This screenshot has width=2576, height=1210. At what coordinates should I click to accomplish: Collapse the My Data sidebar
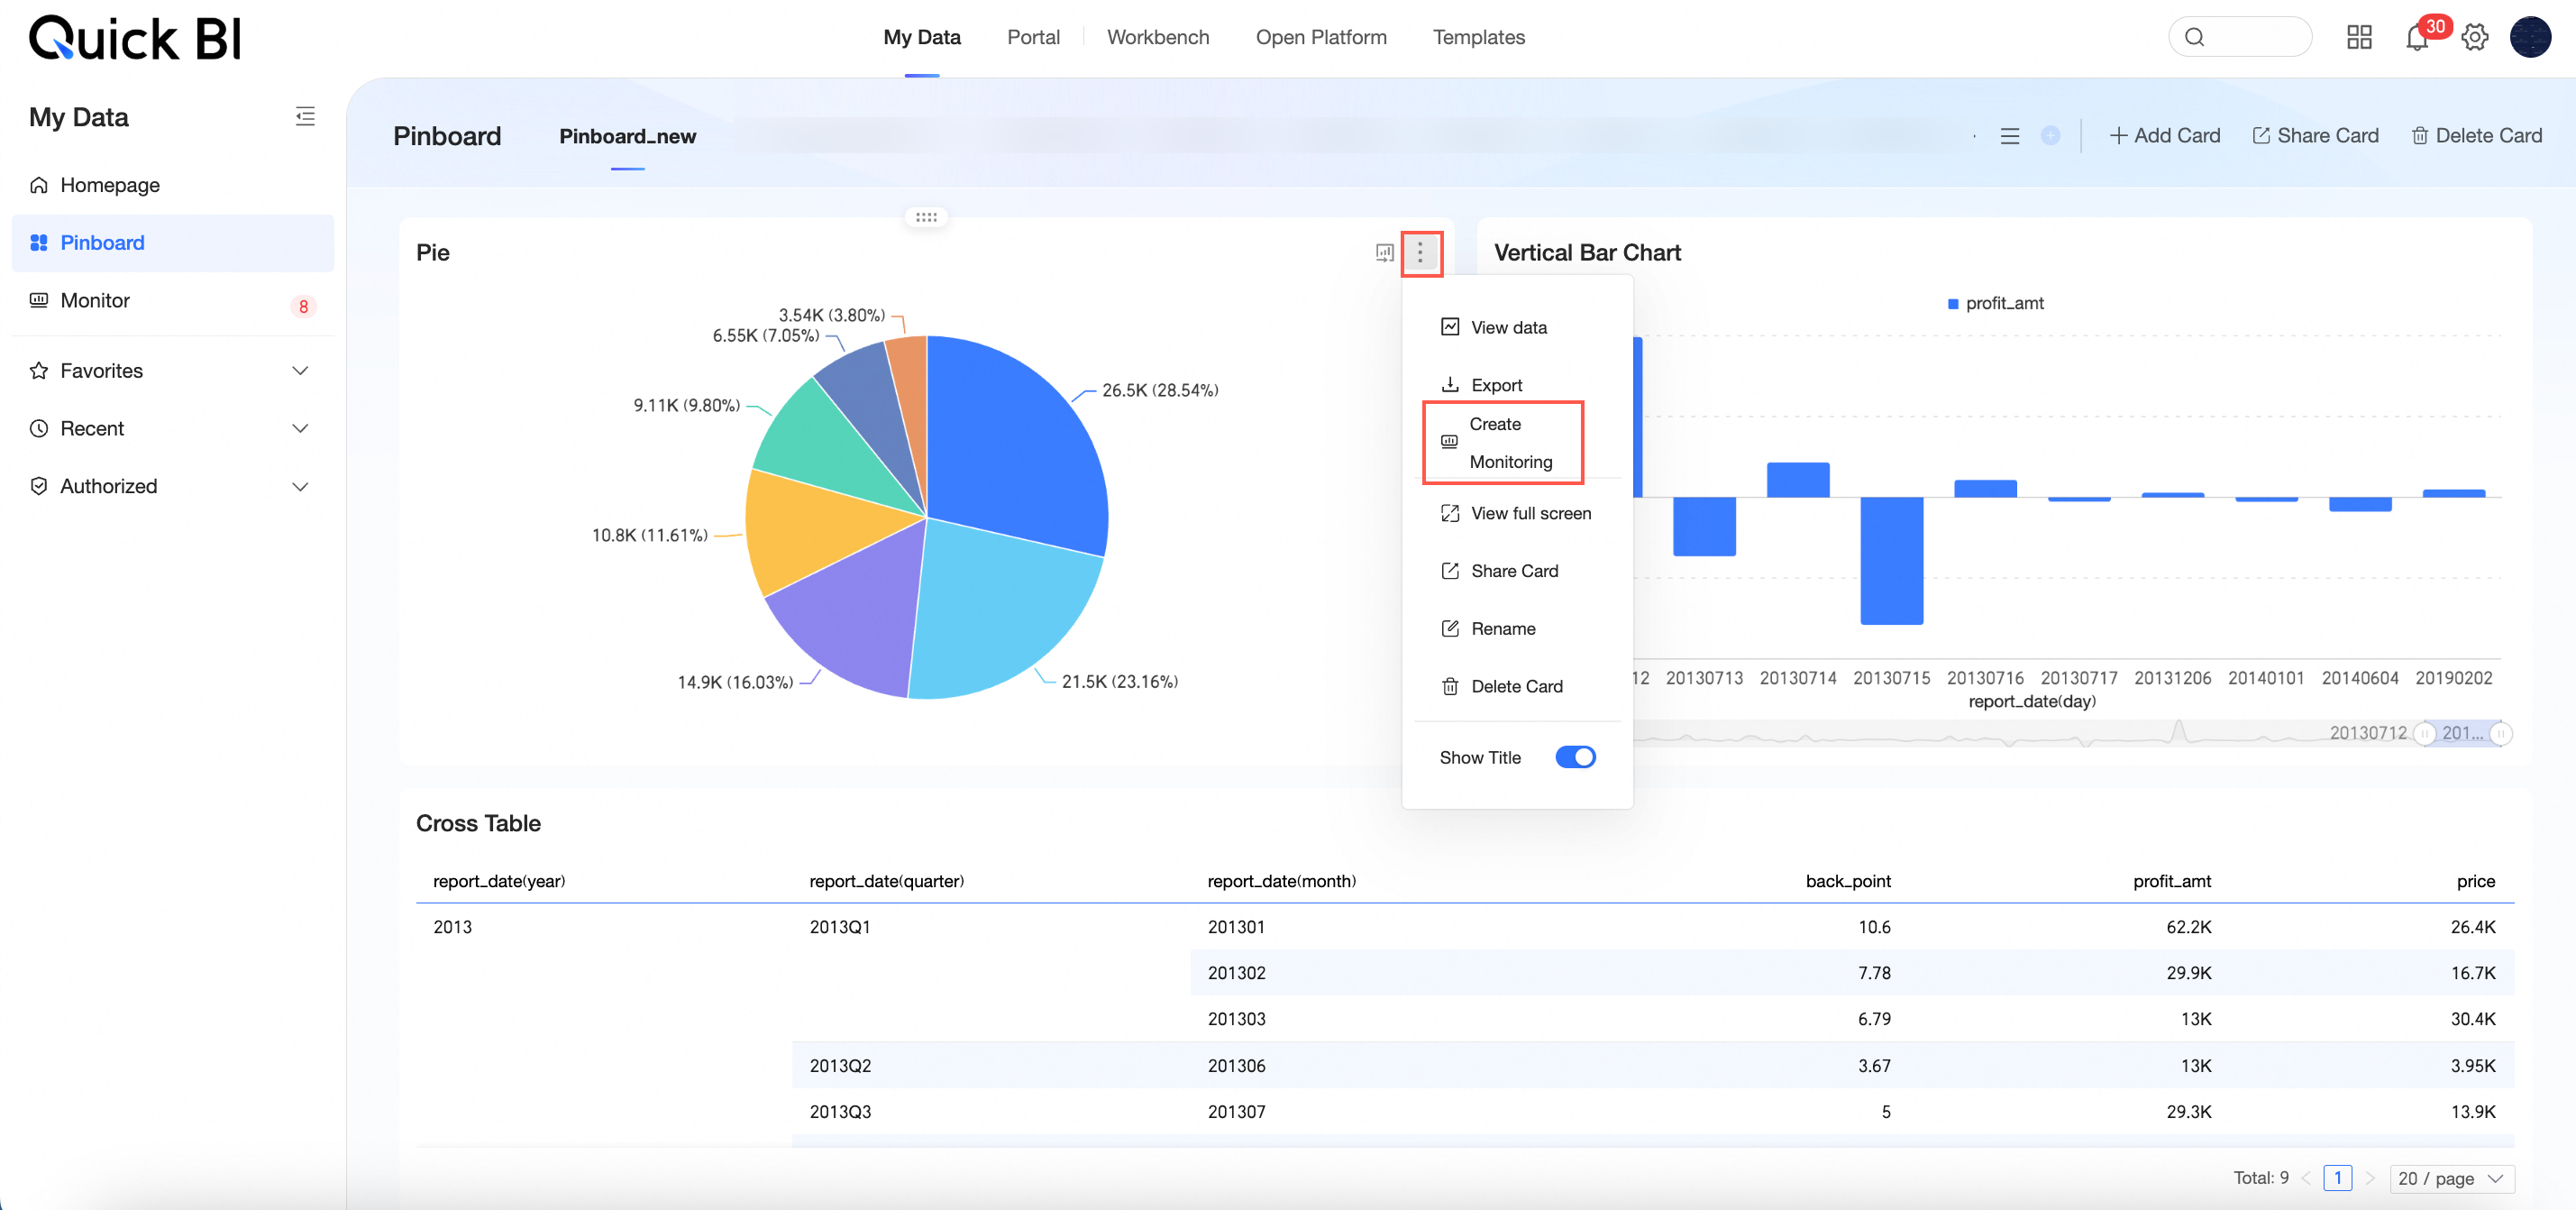(x=305, y=116)
